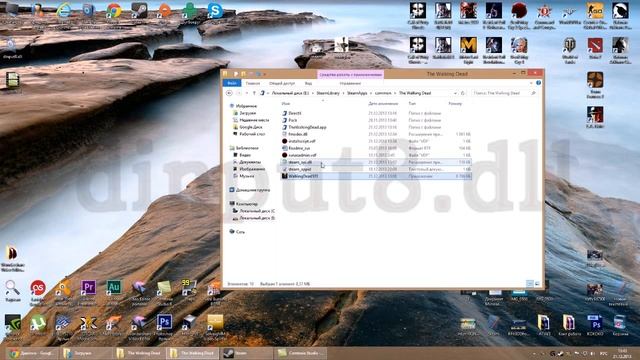The height and width of the screenshot is (360, 640).
Task: Switch to Steam in the taskbar
Action: tap(246, 353)
